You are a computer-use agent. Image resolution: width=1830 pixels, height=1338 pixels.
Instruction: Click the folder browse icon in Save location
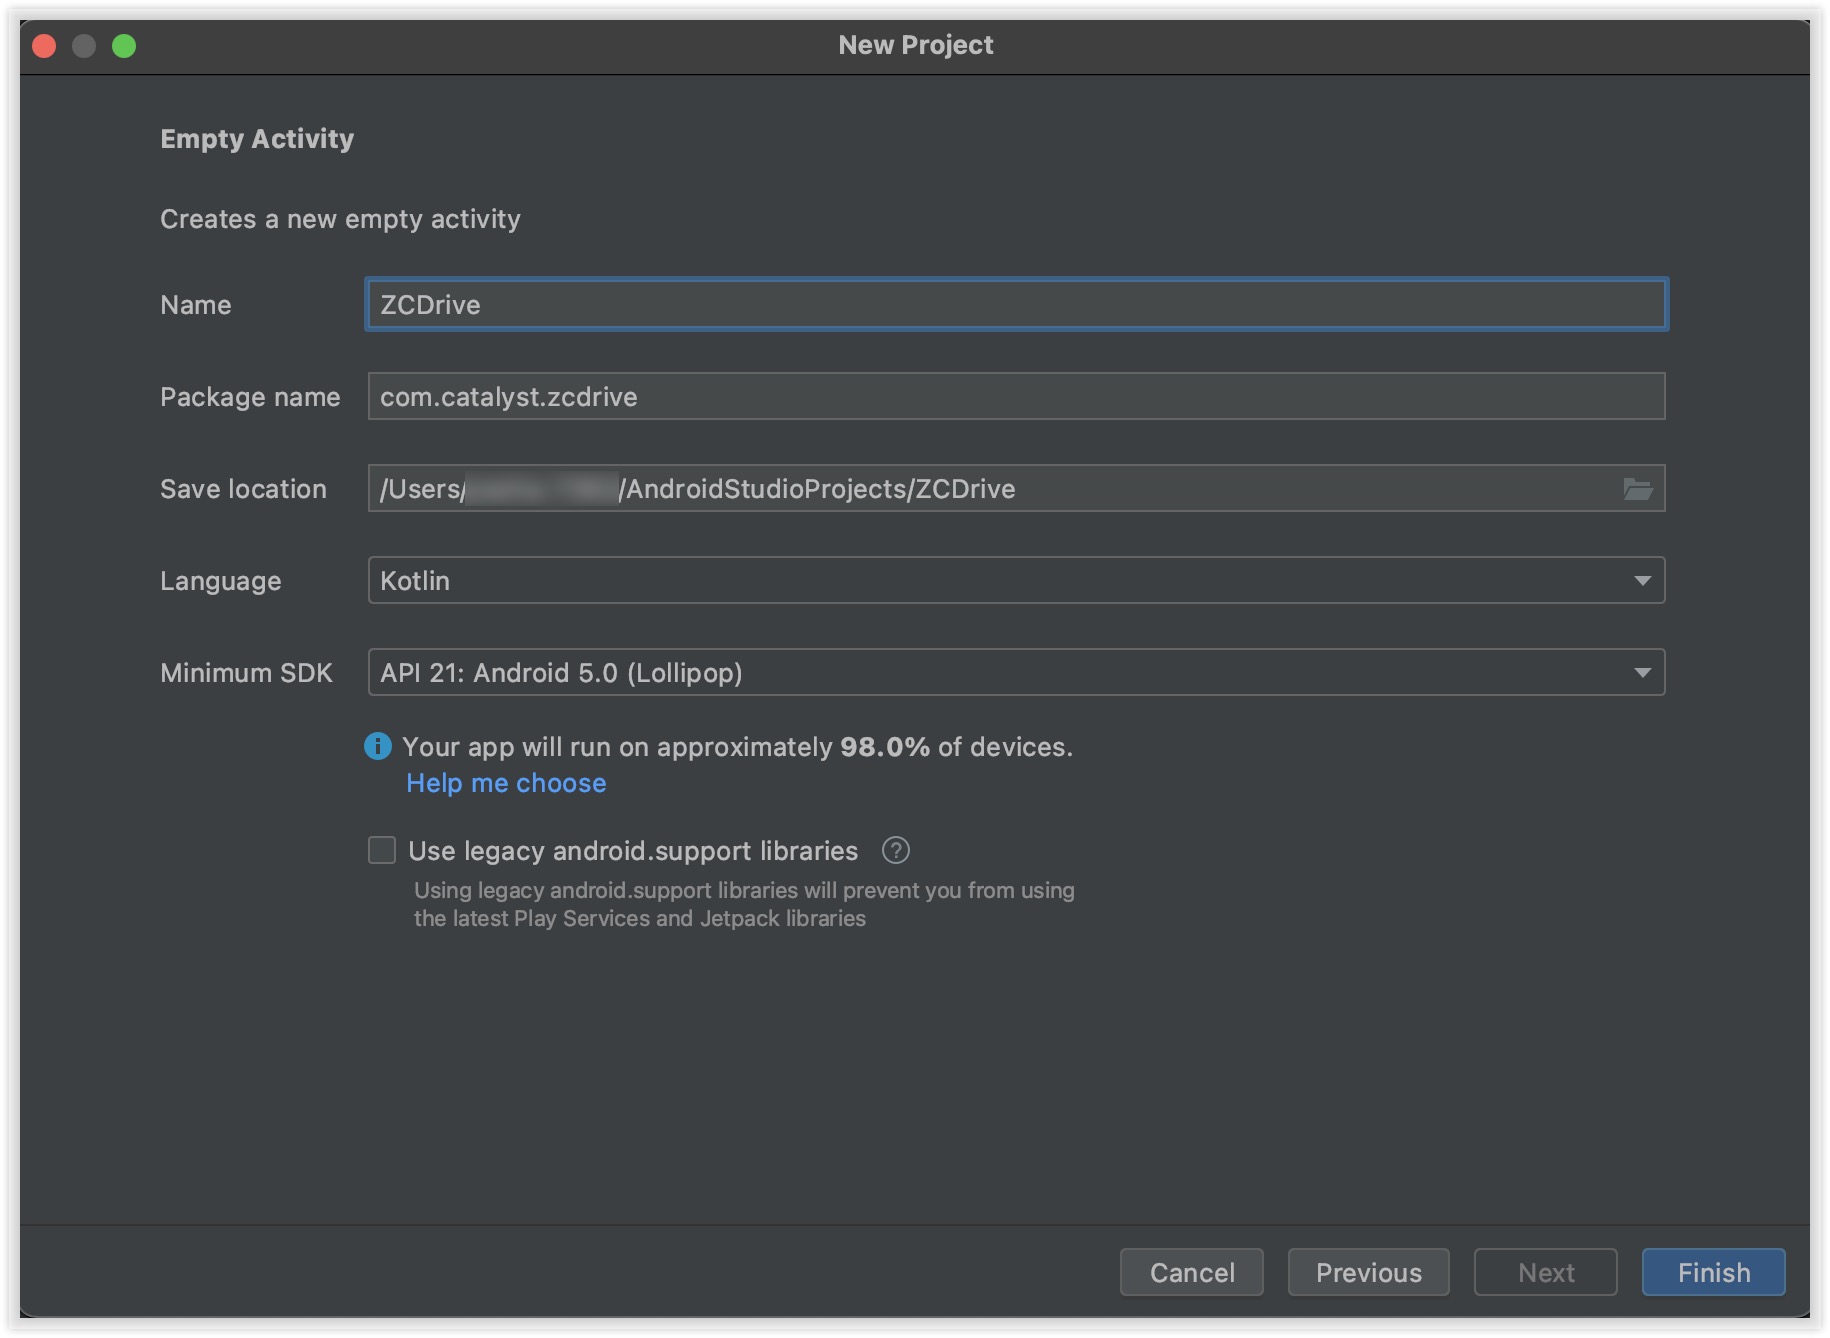click(x=1637, y=489)
